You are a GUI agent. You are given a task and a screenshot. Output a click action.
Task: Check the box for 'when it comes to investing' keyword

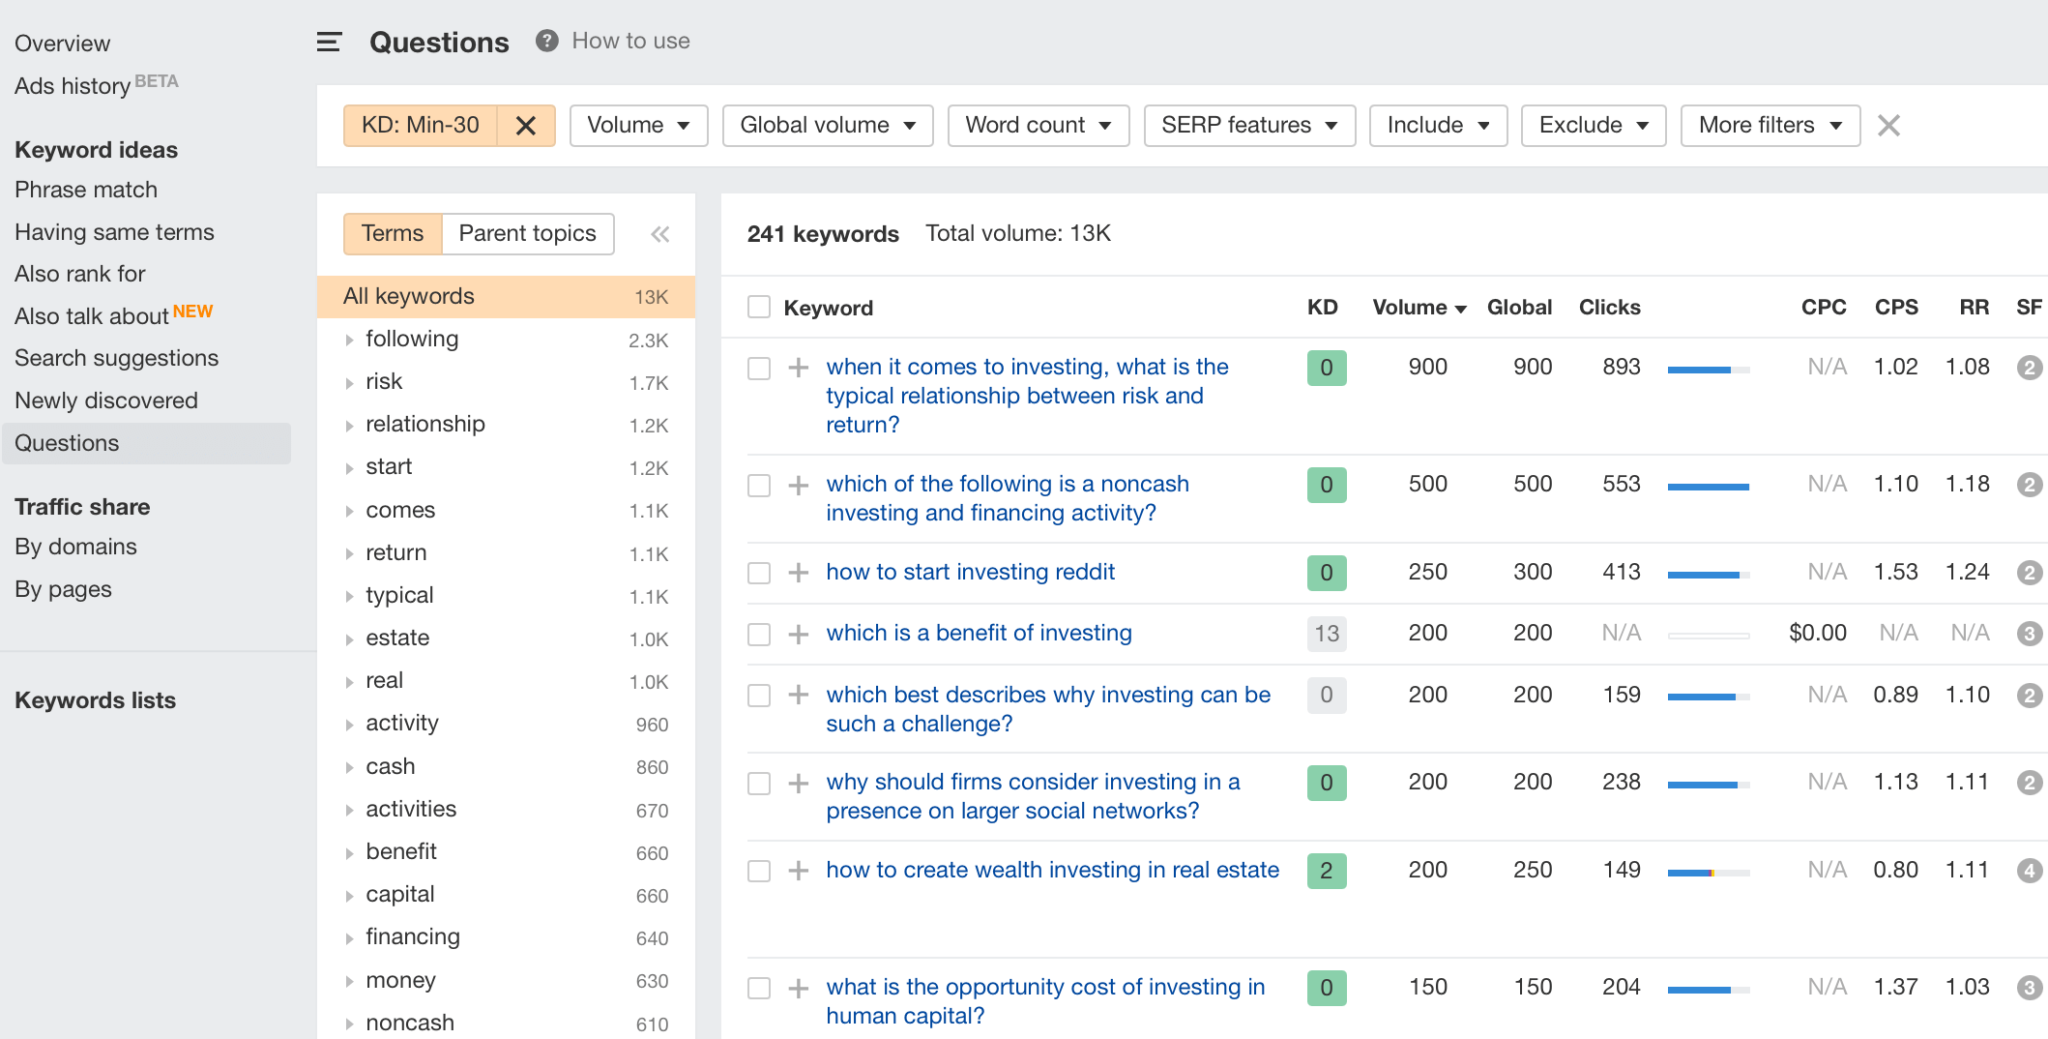point(759,368)
